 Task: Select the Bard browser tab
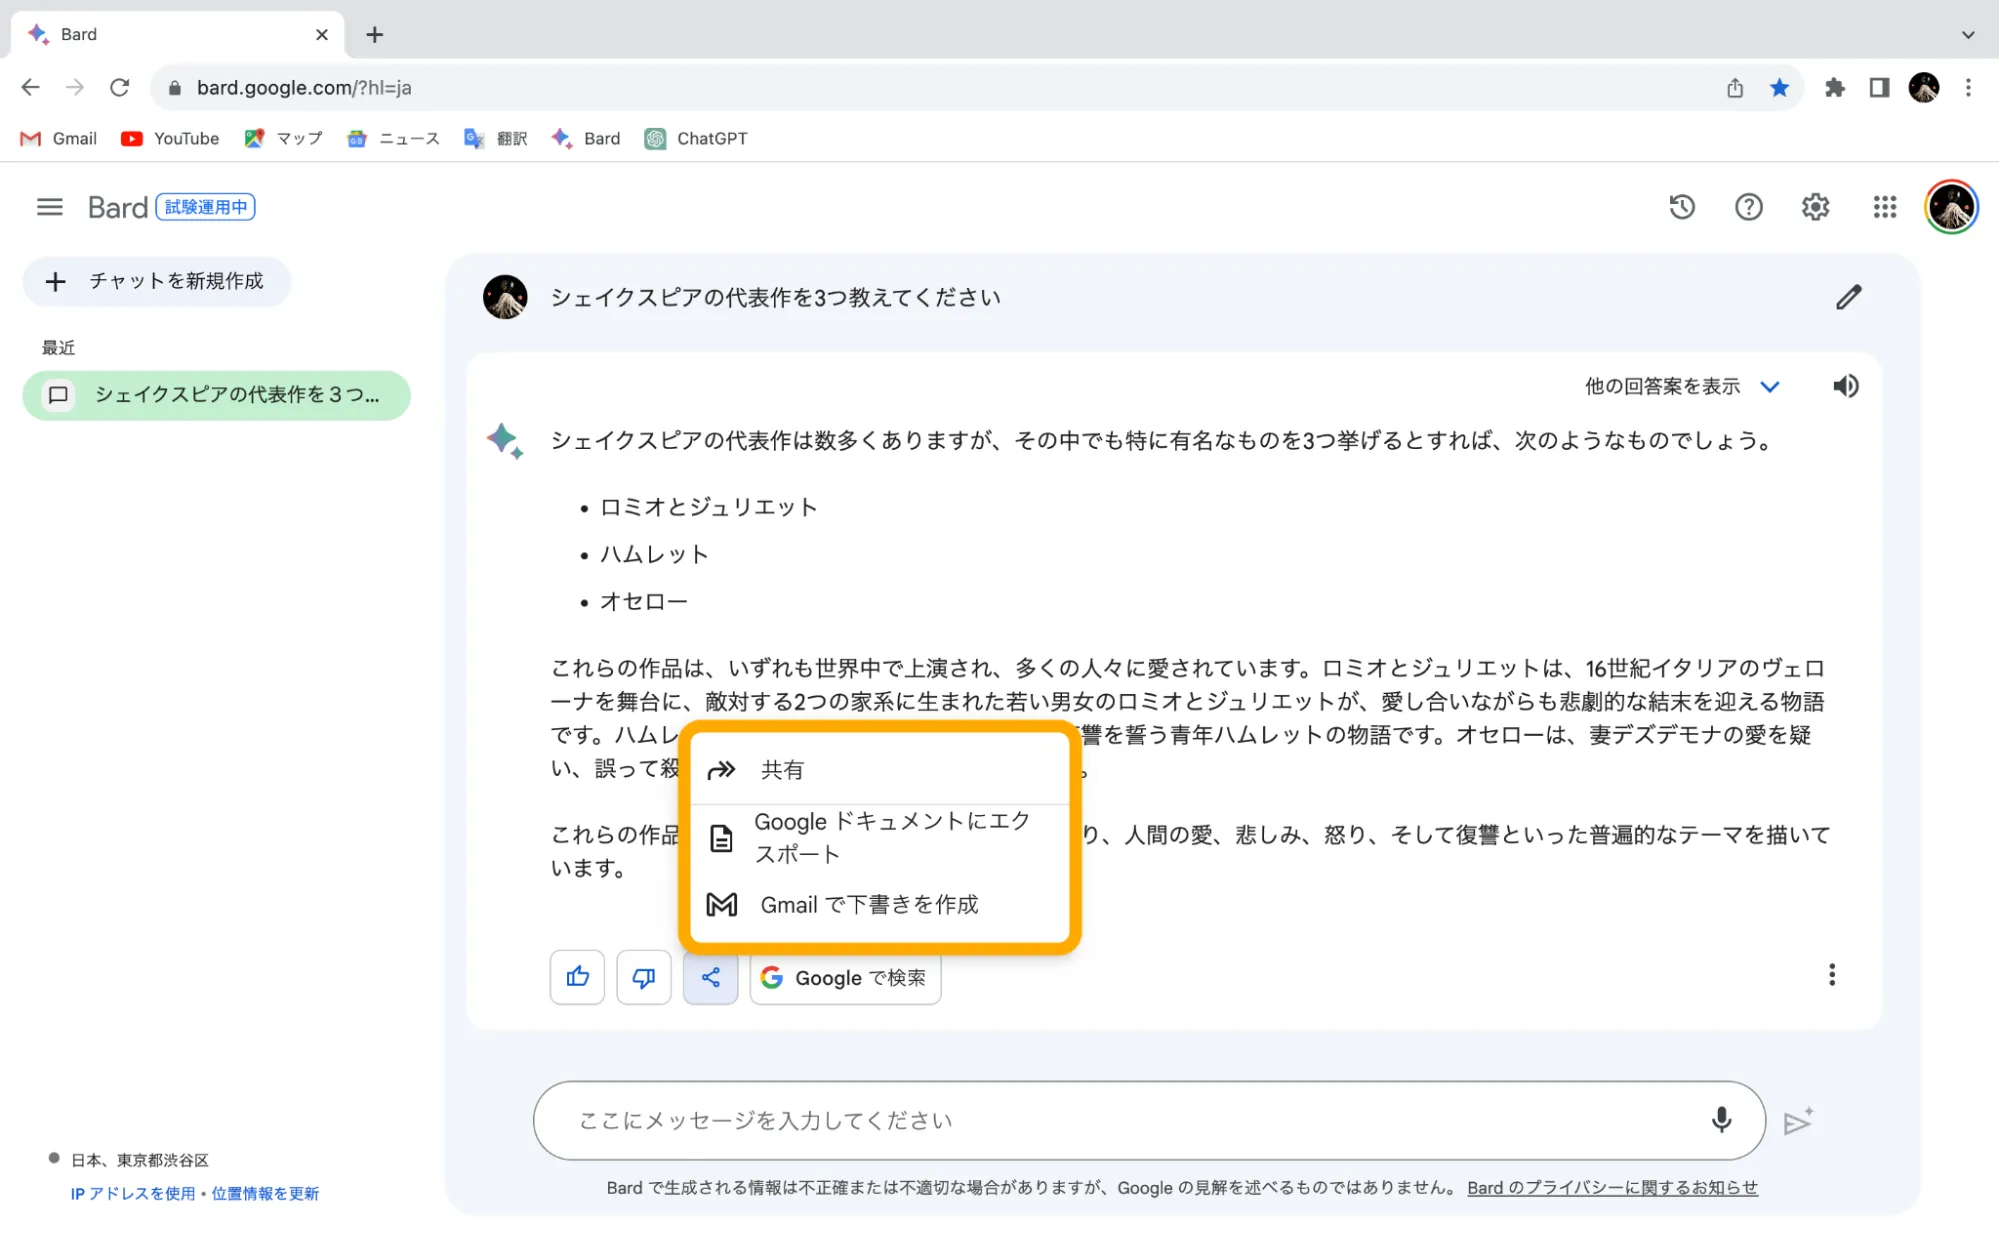(x=178, y=35)
